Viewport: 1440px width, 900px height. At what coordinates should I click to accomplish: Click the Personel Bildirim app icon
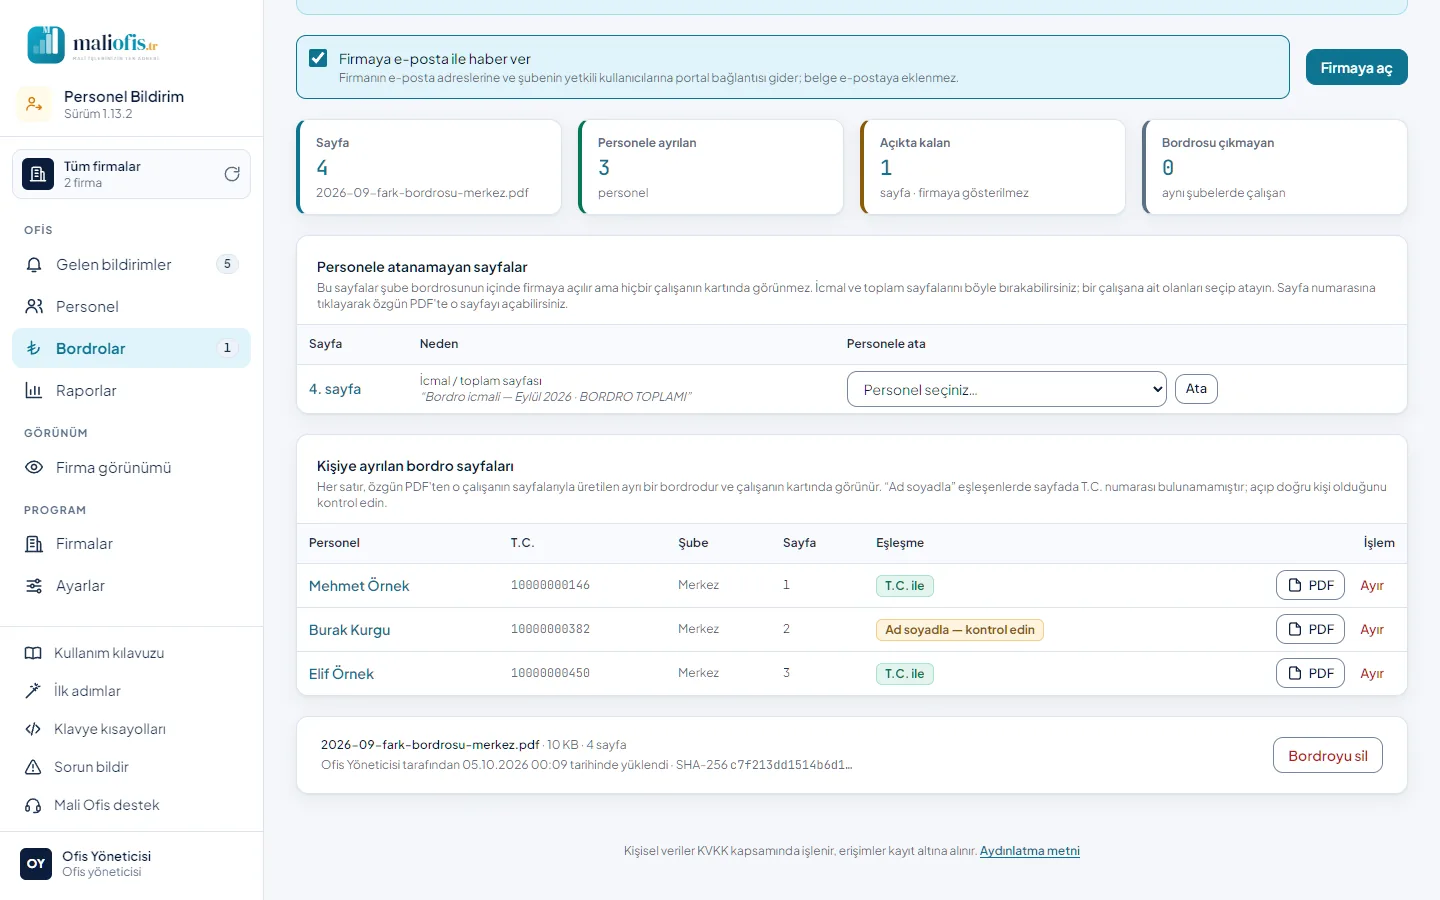[34, 104]
